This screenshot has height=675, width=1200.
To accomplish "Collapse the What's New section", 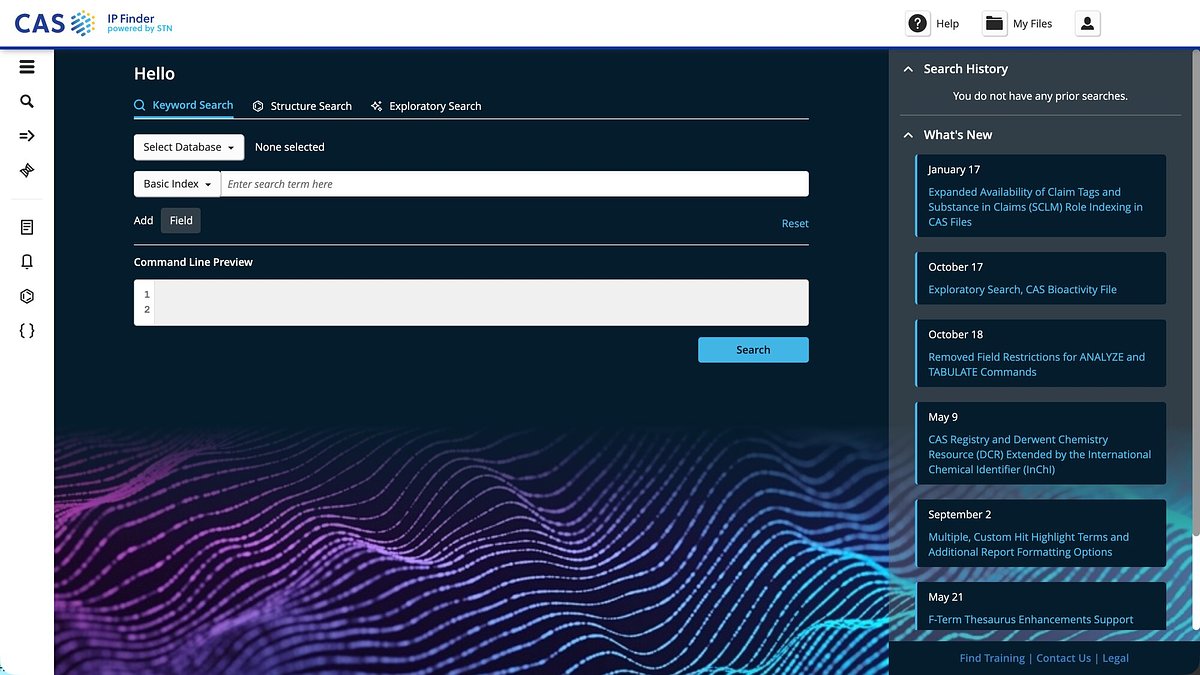I will coord(908,134).
